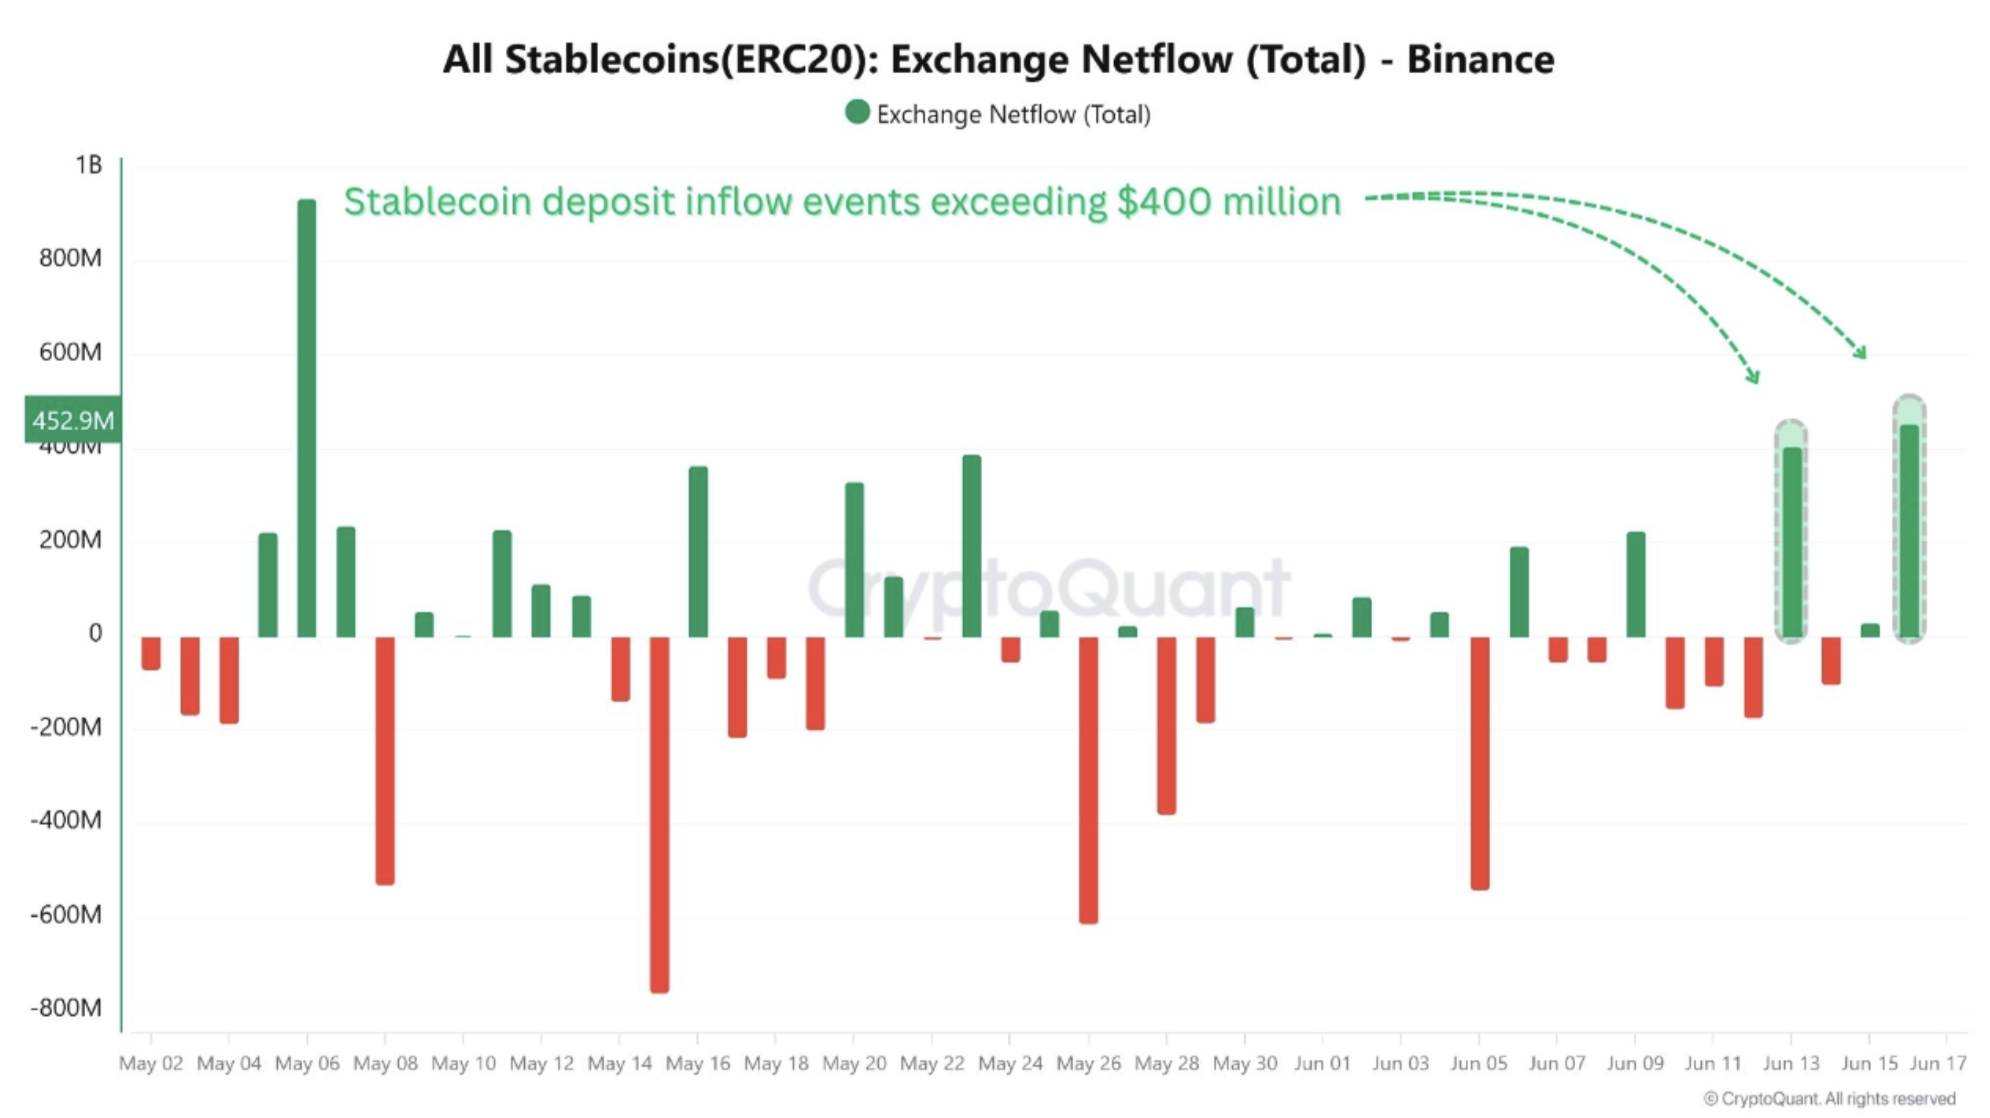Select the tallest green bar on May 06

click(307, 418)
